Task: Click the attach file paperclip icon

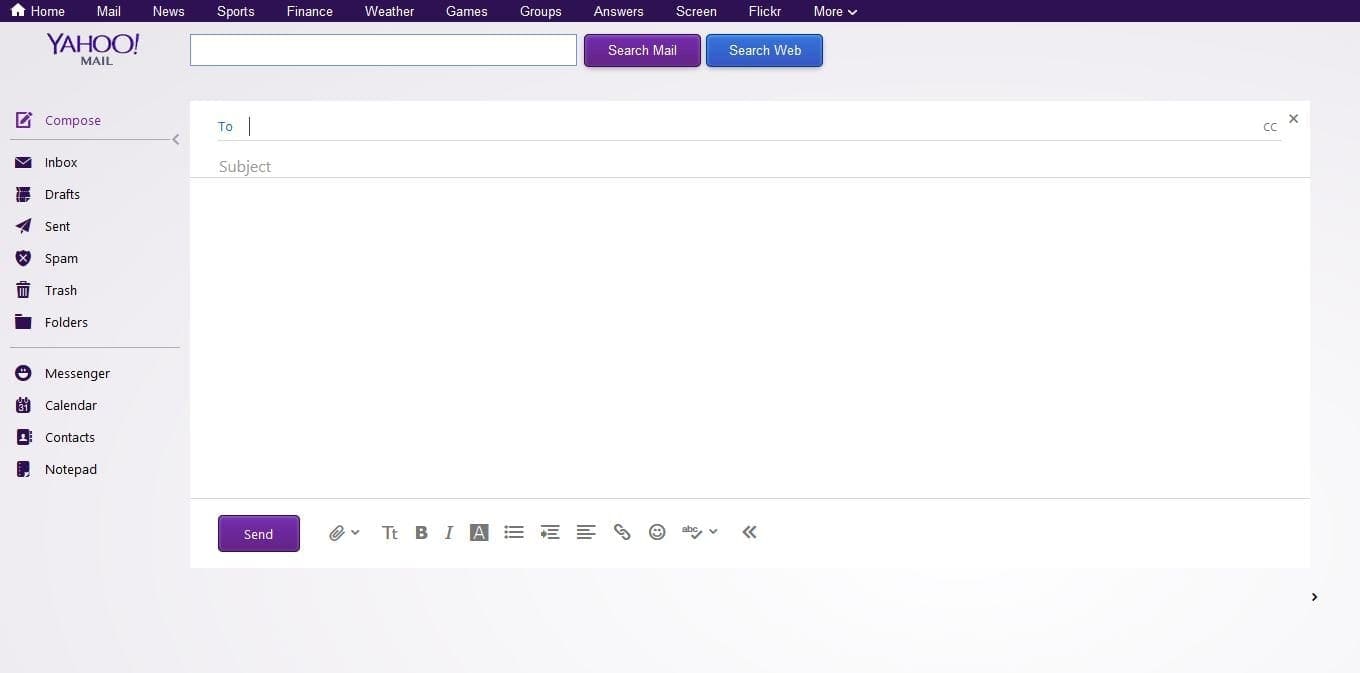Action: coord(337,533)
